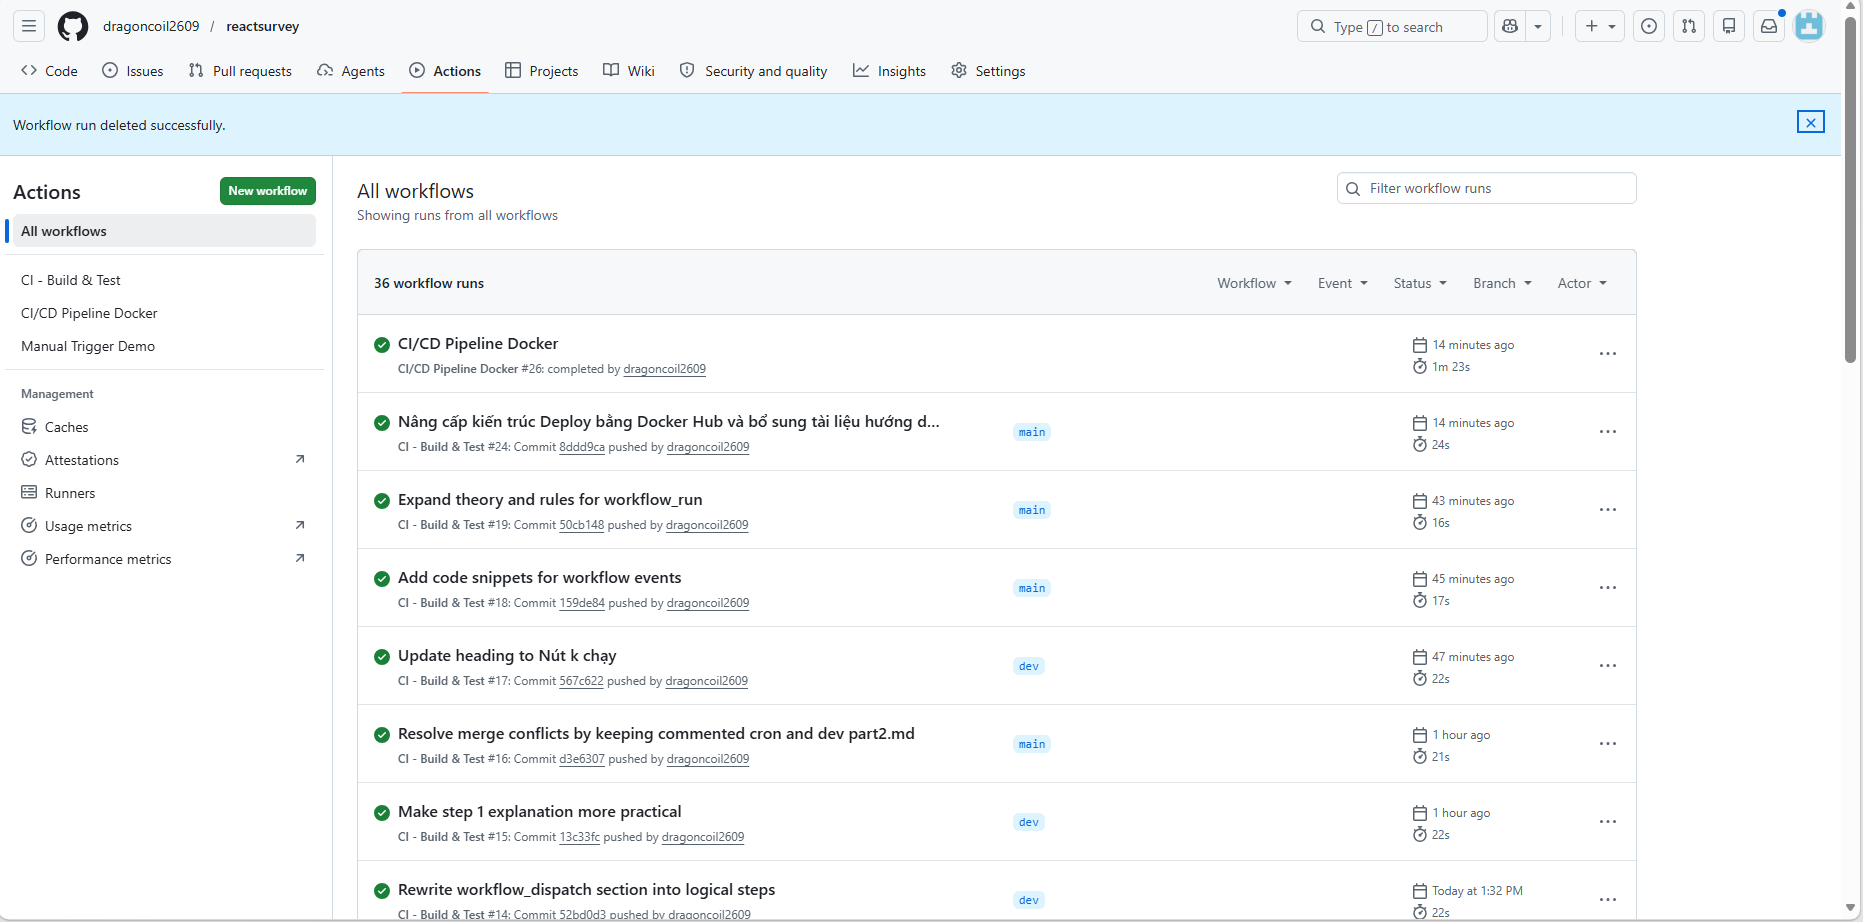Open pull requests icon in top header

click(x=1689, y=26)
